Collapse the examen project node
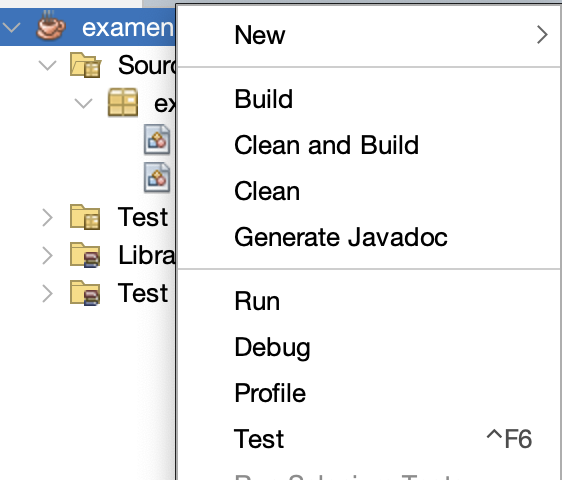The image size is (562, 480). click(x=12, y=27)
